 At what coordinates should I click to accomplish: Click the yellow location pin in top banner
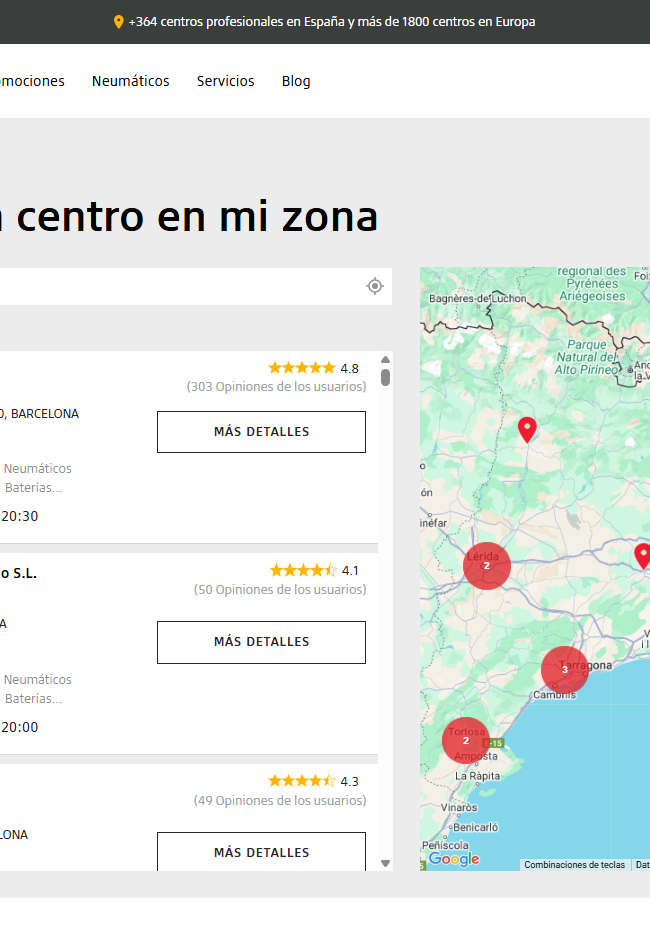pyautogui.click(x=119, y=22)
